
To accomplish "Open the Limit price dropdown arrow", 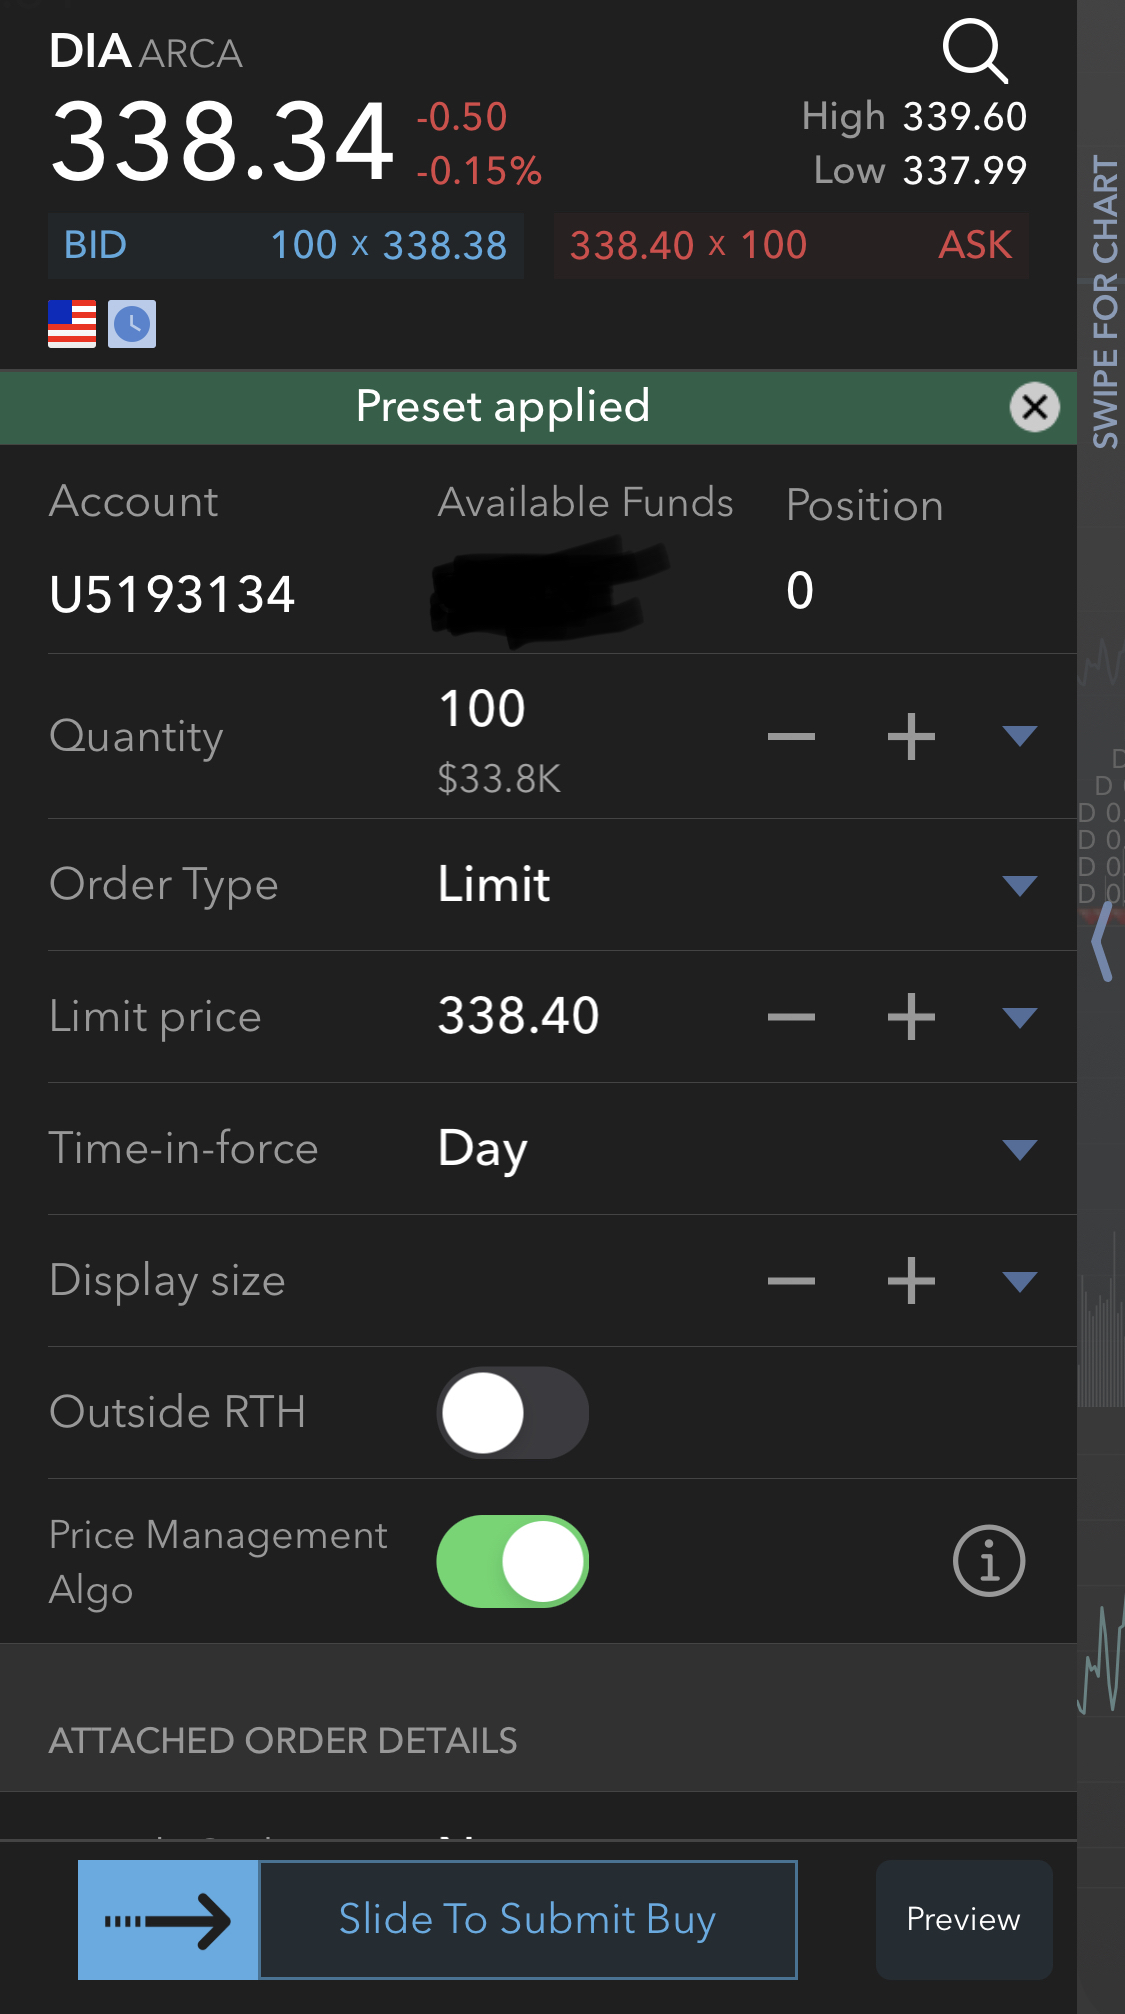I will click(1019, 1017).
